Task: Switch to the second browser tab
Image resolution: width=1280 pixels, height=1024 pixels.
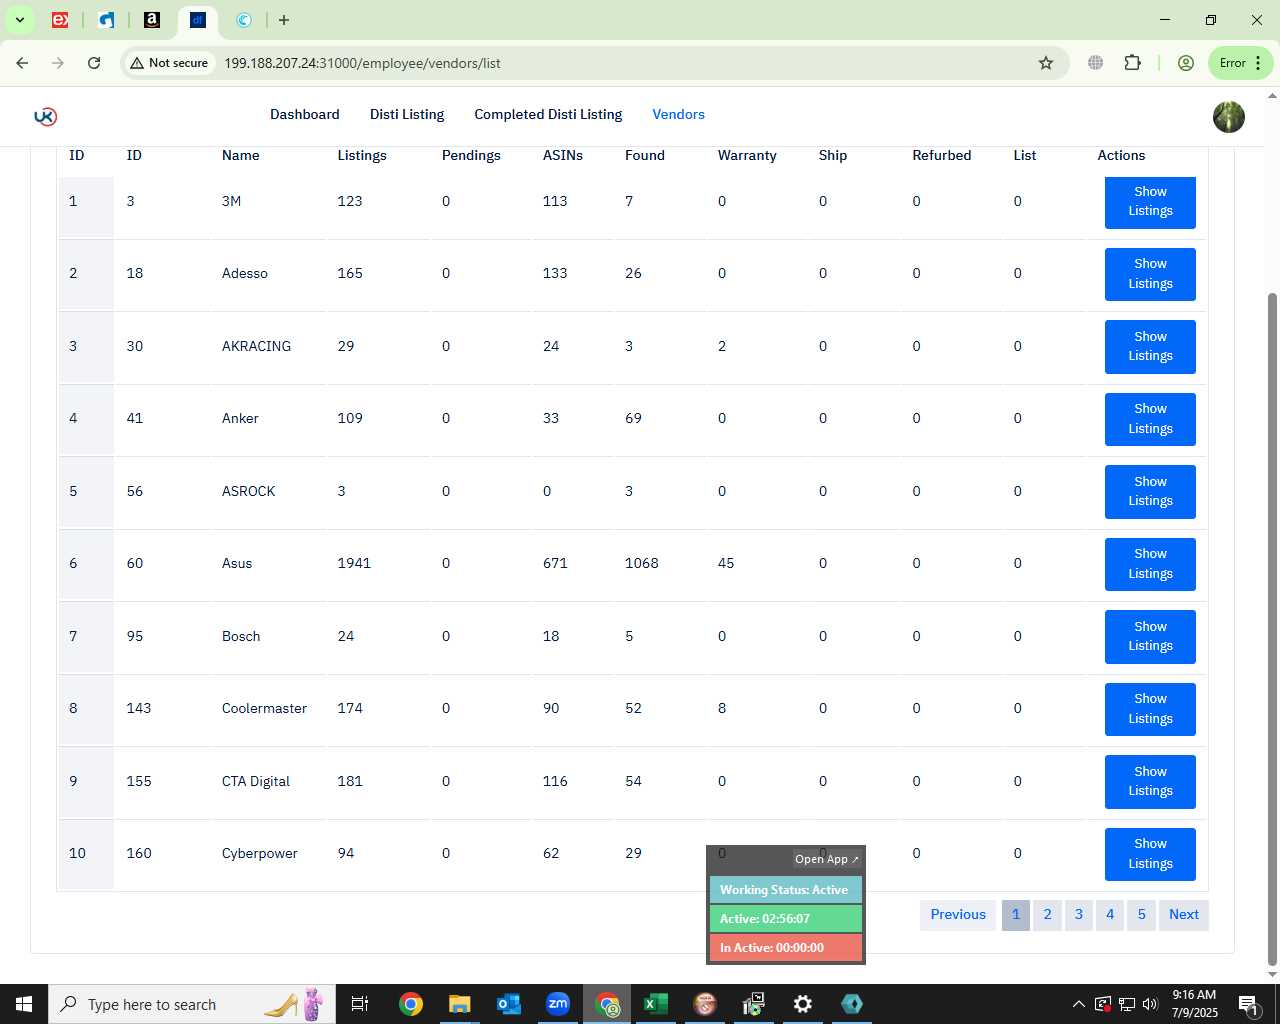Action: [x=106, y=20]
